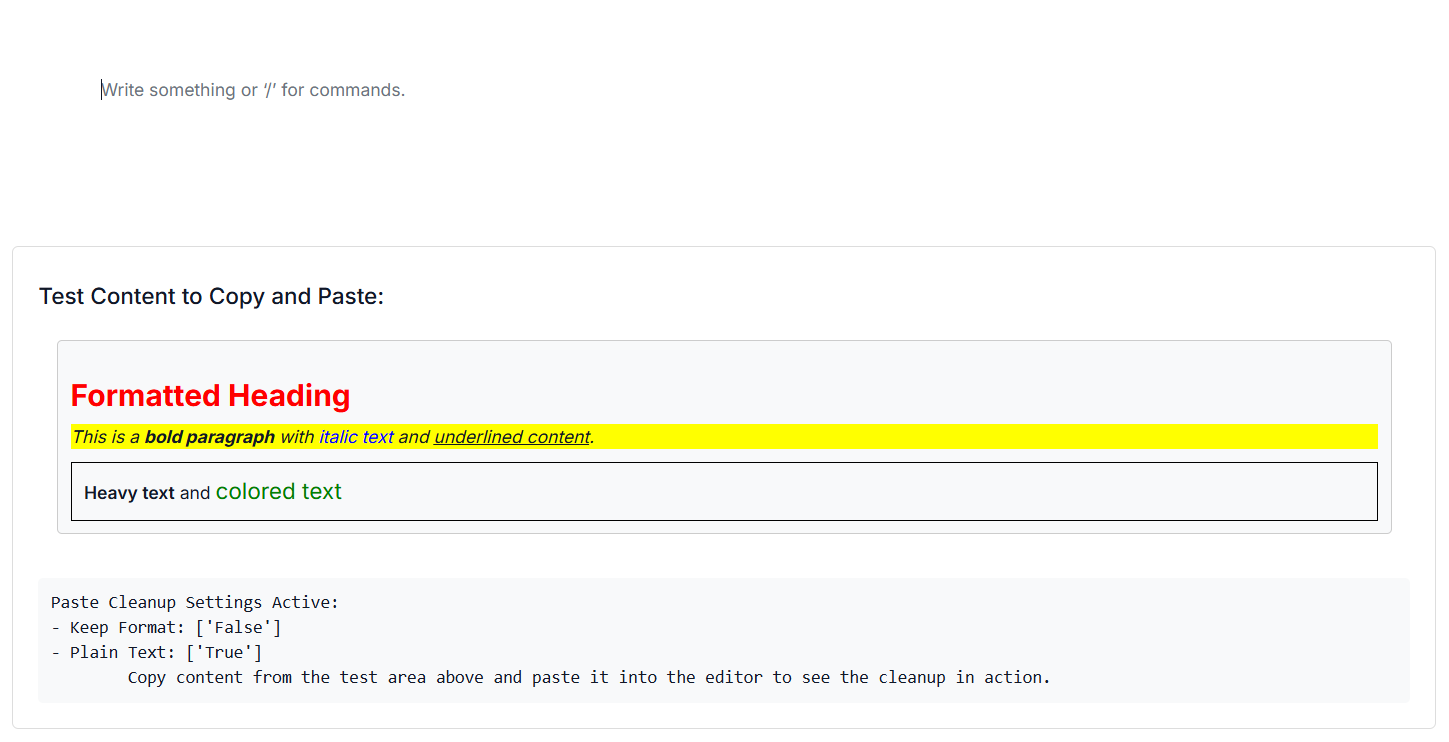Click the blue 'italic text' words
1449x742 pixels.
(x=356, y=437)
